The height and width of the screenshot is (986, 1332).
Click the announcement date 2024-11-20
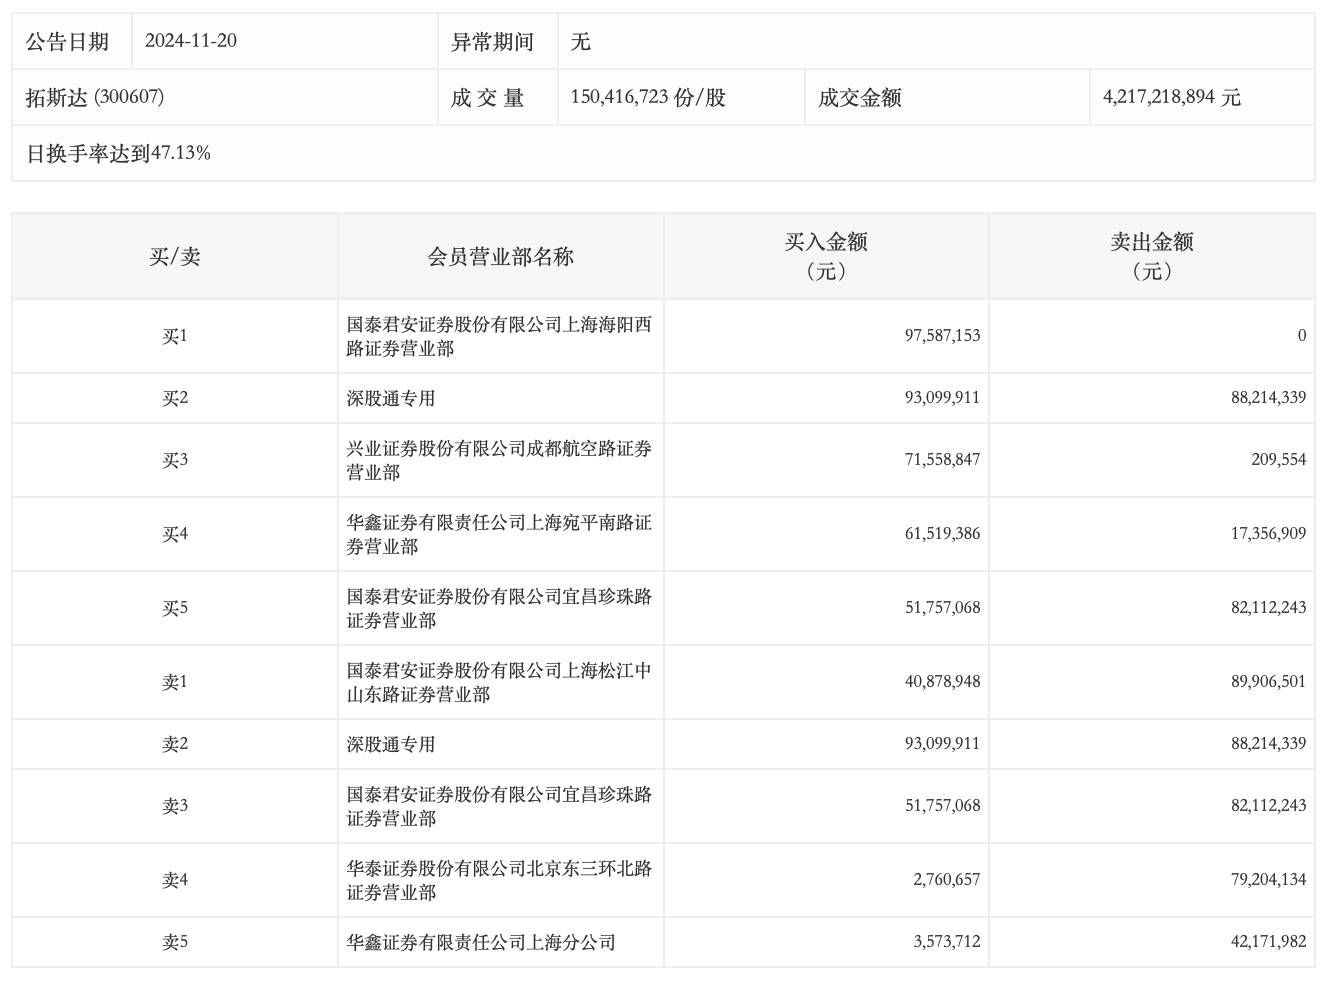(x=191, y=41)
